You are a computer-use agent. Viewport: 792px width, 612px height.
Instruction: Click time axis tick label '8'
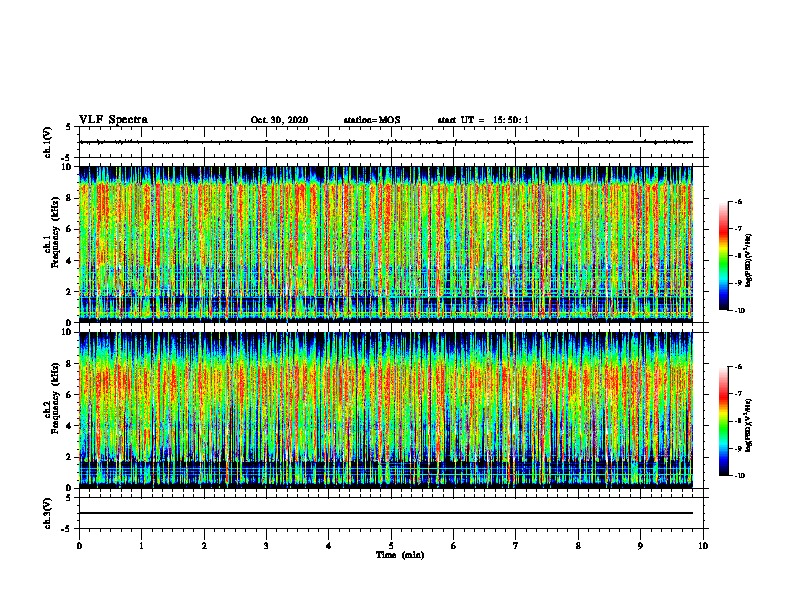578,546
